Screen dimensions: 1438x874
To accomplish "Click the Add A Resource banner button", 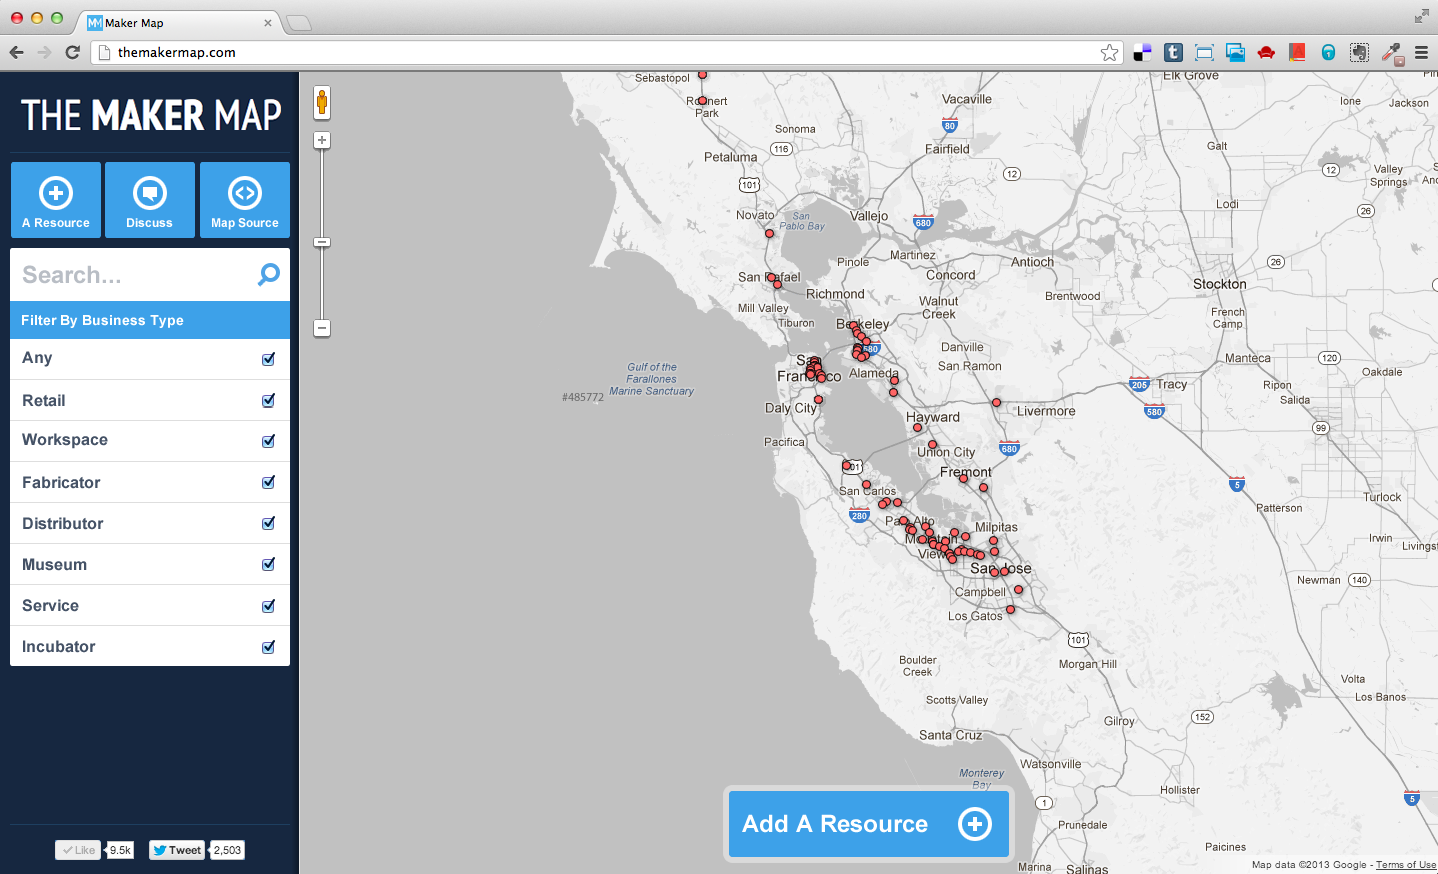I will (869, 824).
